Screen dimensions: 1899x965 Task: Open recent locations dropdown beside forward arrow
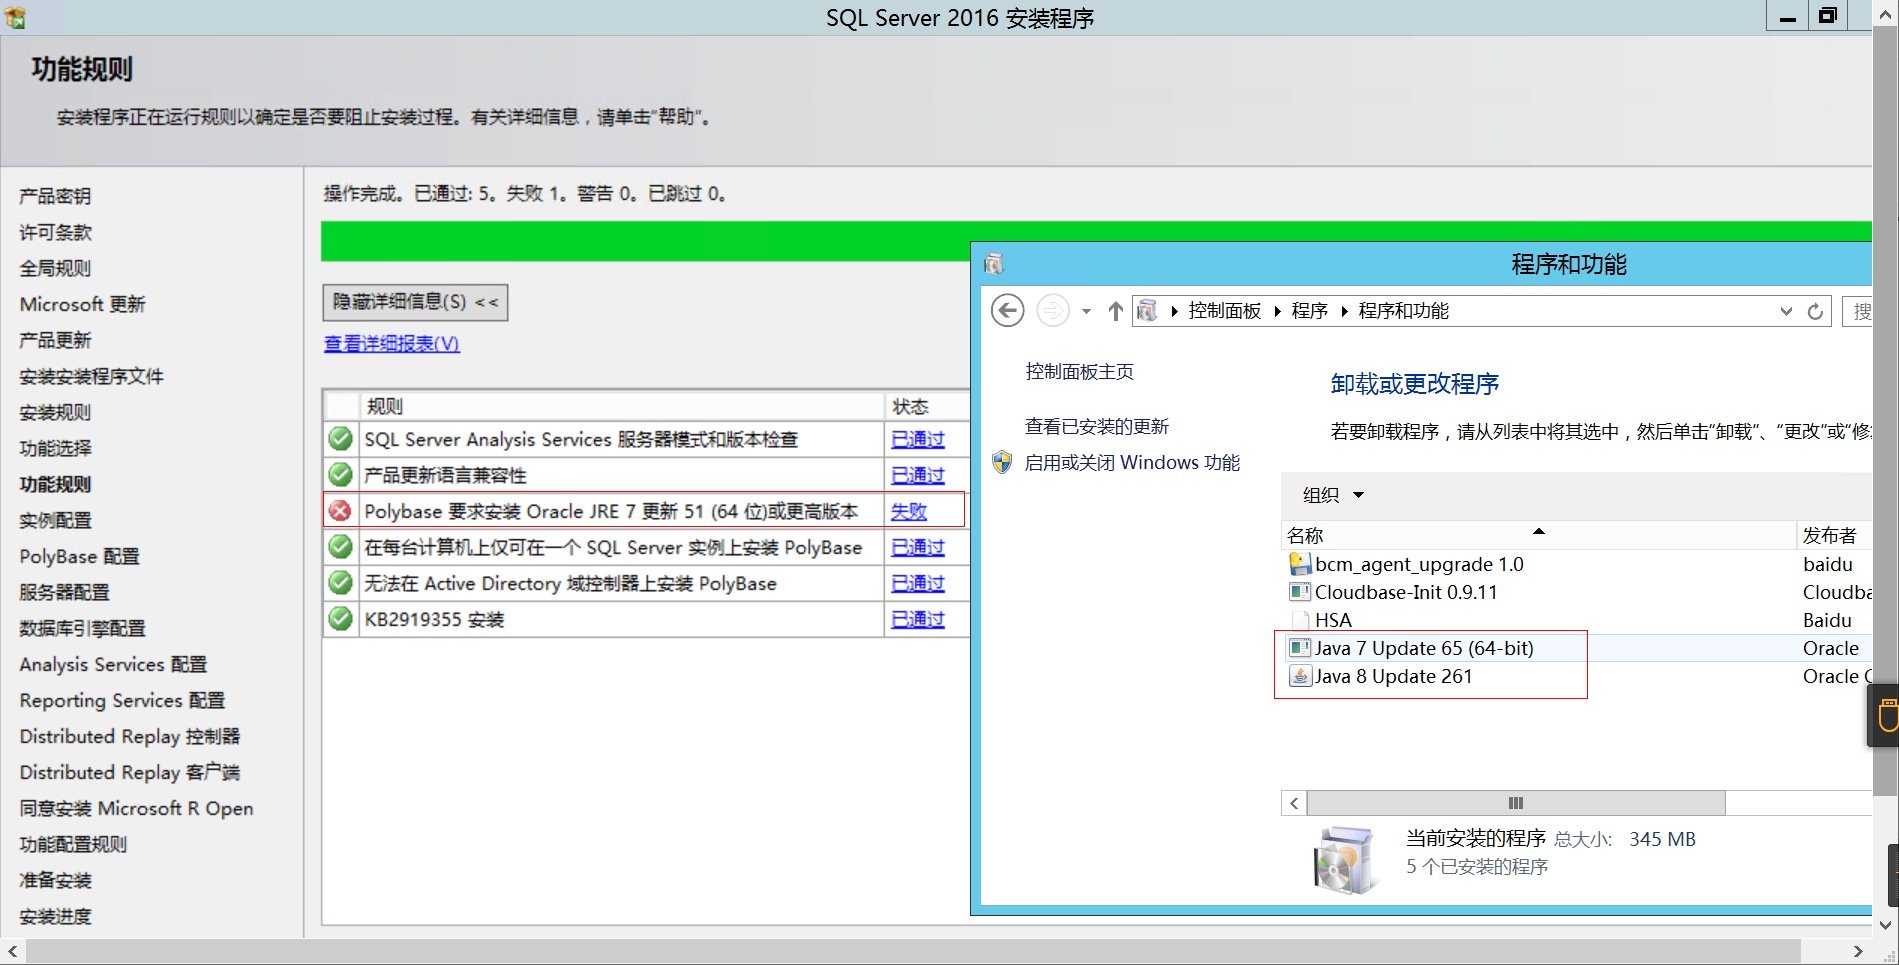click(x=1086, y=311)
